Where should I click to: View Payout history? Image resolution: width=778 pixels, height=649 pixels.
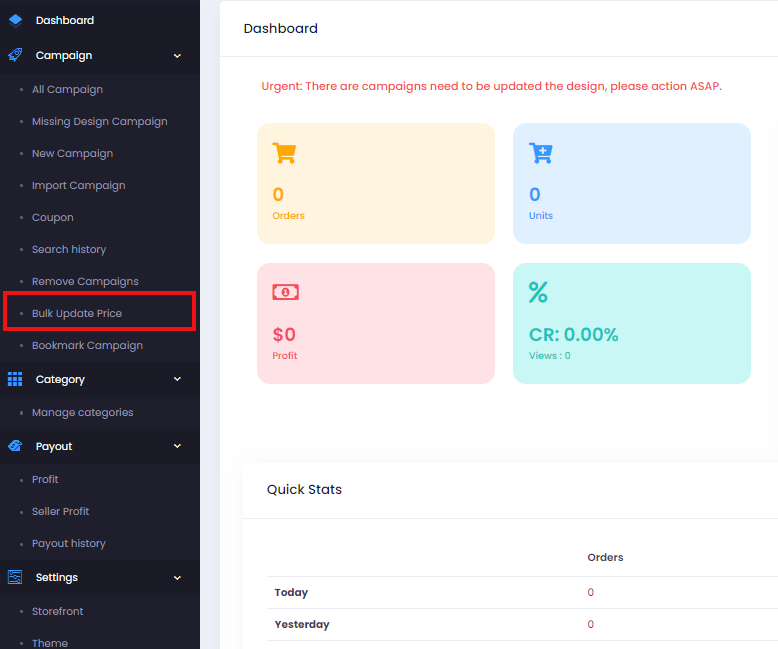pos(69,543)
